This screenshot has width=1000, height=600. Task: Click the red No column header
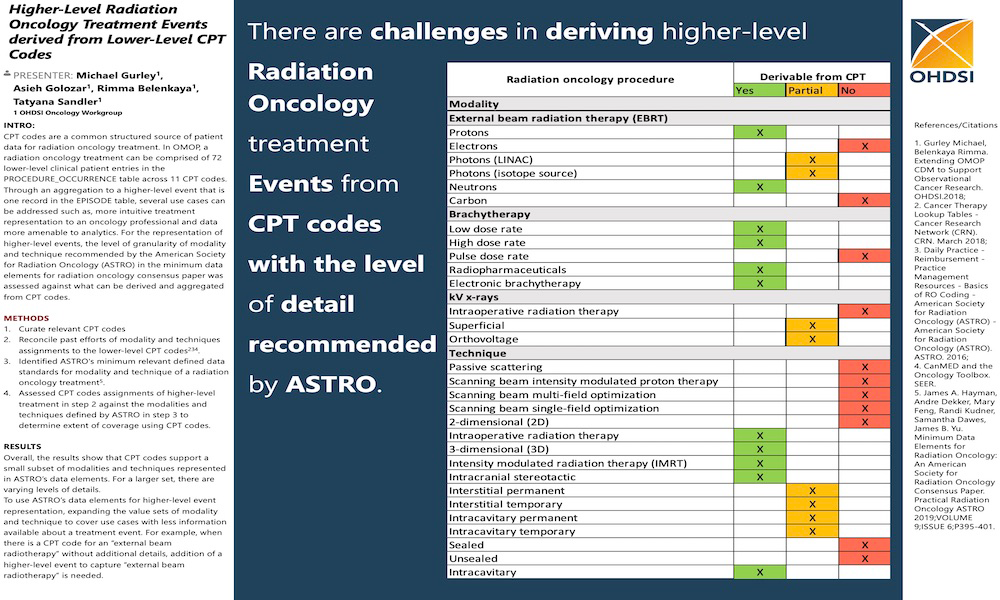pyautogui.click(x=864, y=90)
